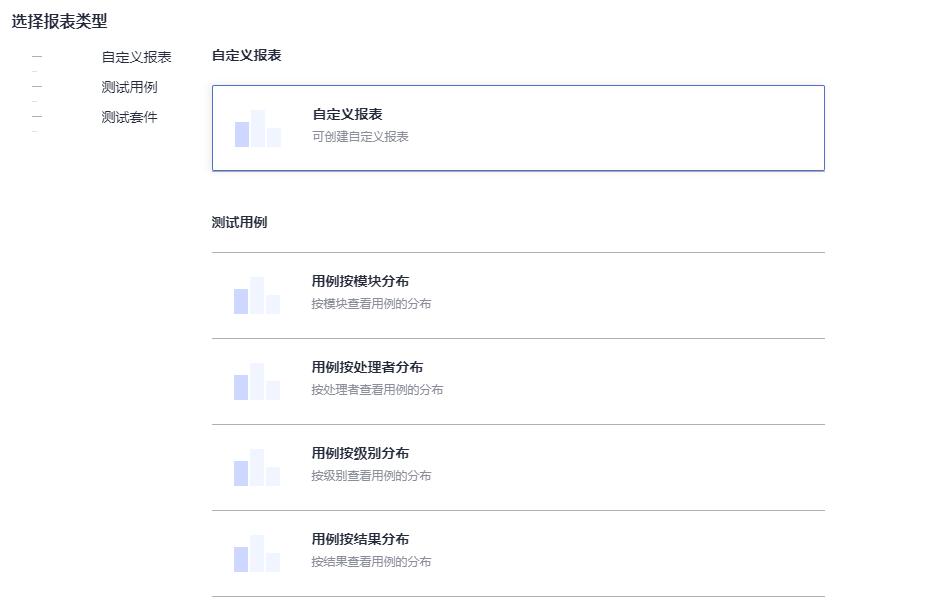Viewport: 948px width, 603px height.
Task: Click the dash marker before 测试套件 in sidebar
Action: (37, 117)
